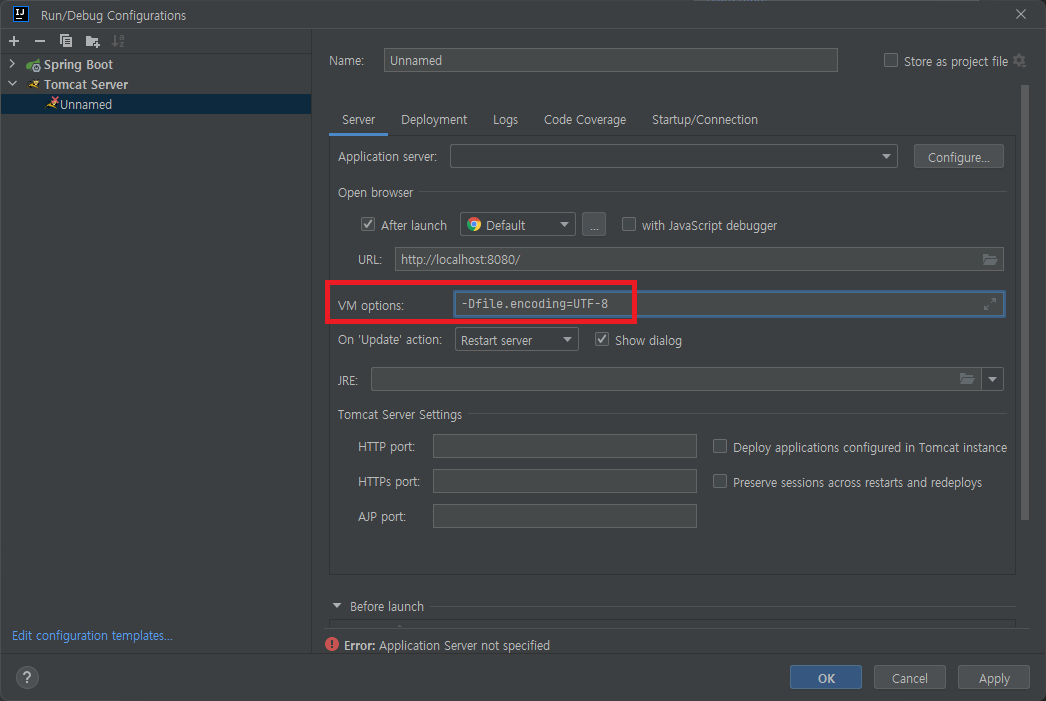Focus the Name input field

(610, 60)
